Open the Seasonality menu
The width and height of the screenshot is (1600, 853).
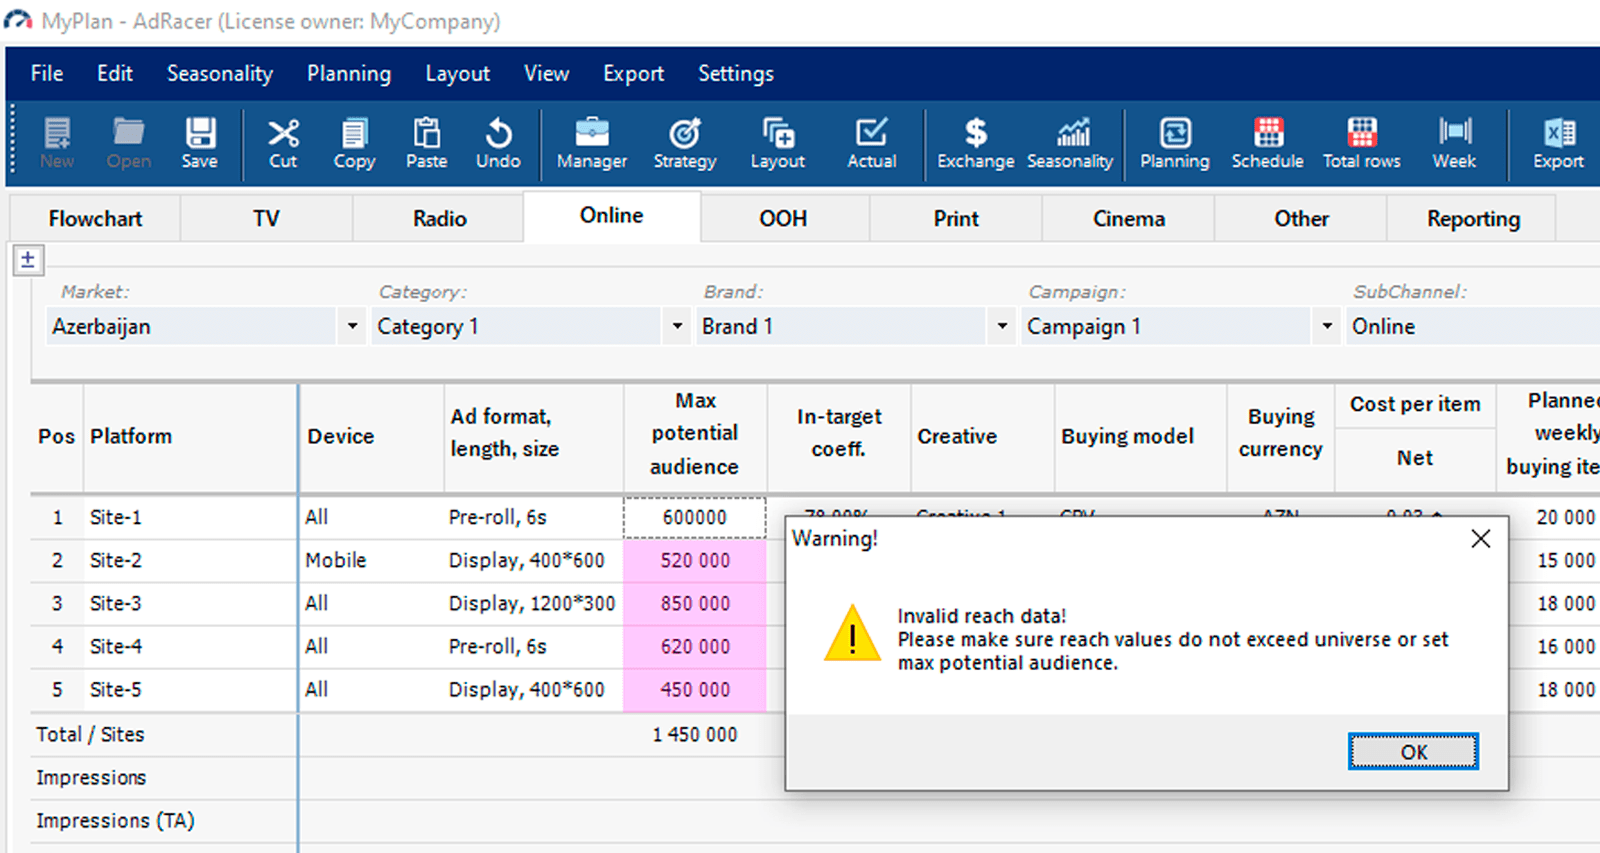click(x=220, y=74)
